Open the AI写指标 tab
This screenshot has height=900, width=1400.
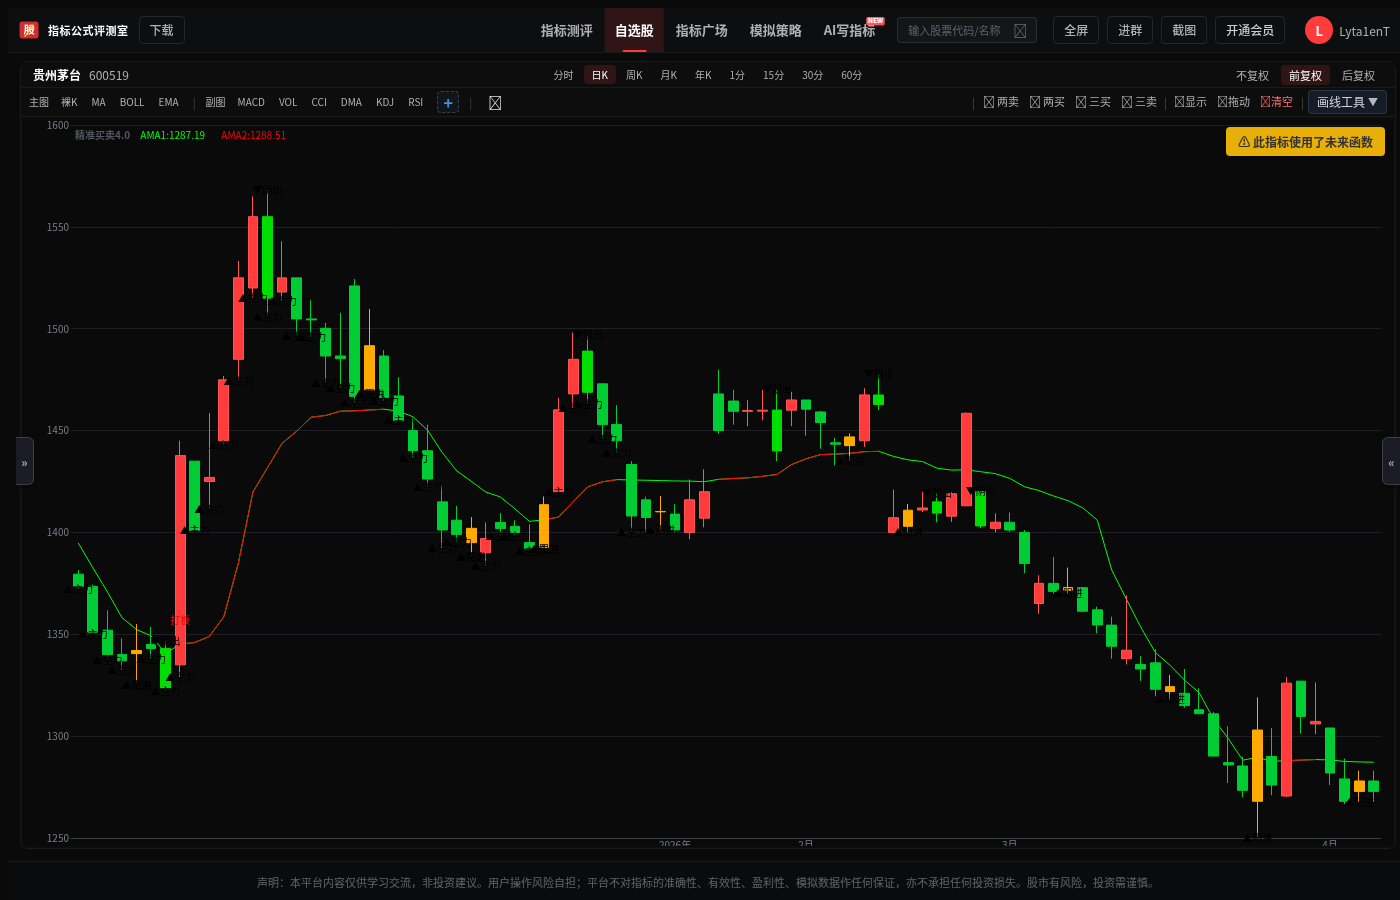[849, 31]
